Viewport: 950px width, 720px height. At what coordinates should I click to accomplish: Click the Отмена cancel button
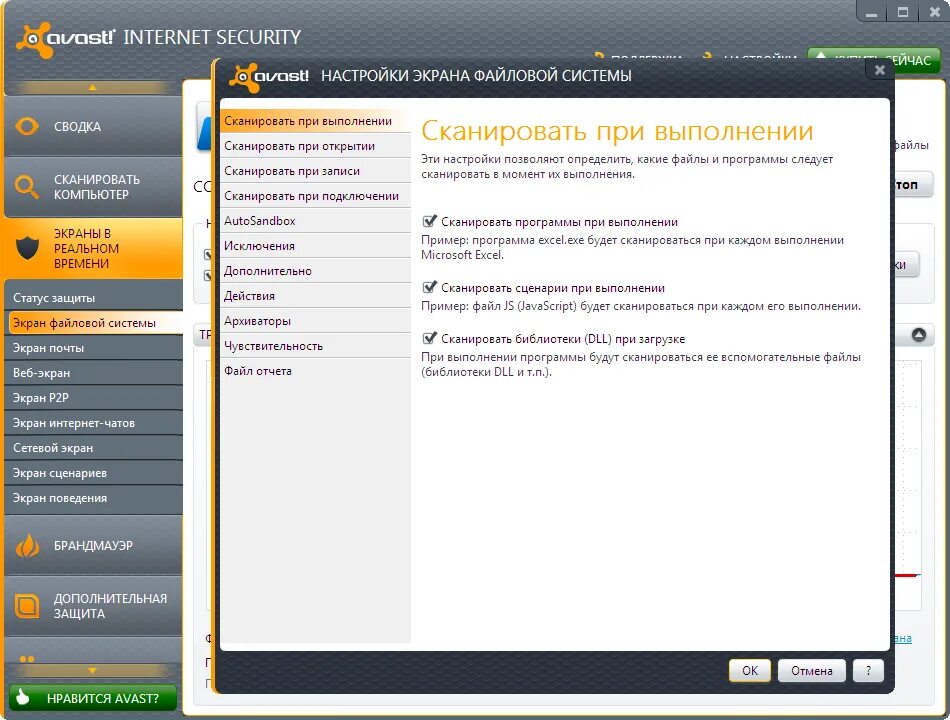tap(811, 671)
